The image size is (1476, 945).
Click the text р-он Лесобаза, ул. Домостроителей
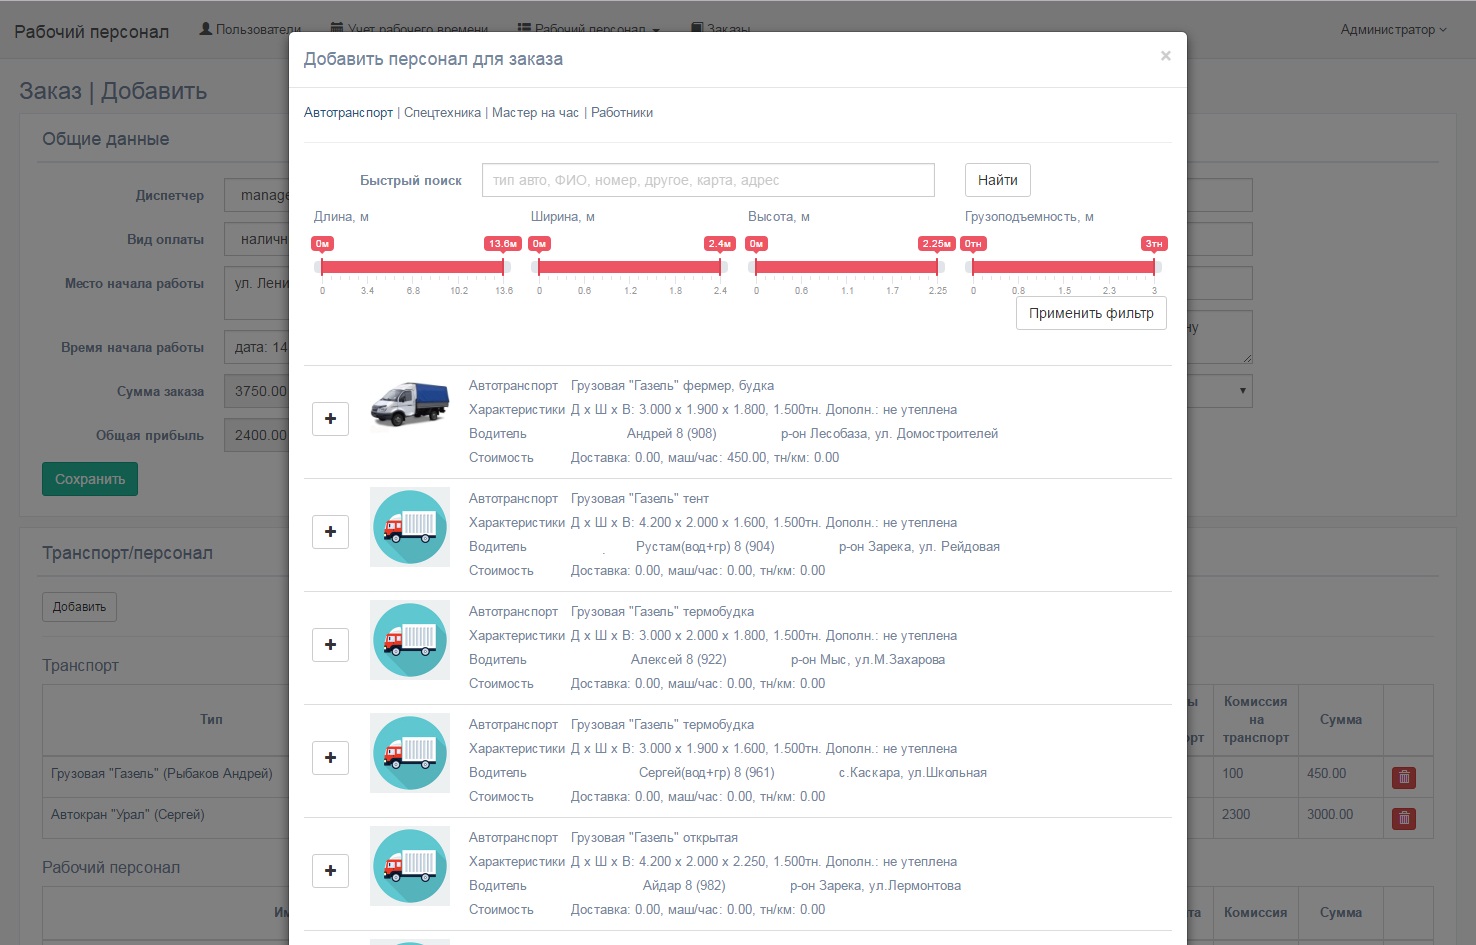(x=889, y=434)
